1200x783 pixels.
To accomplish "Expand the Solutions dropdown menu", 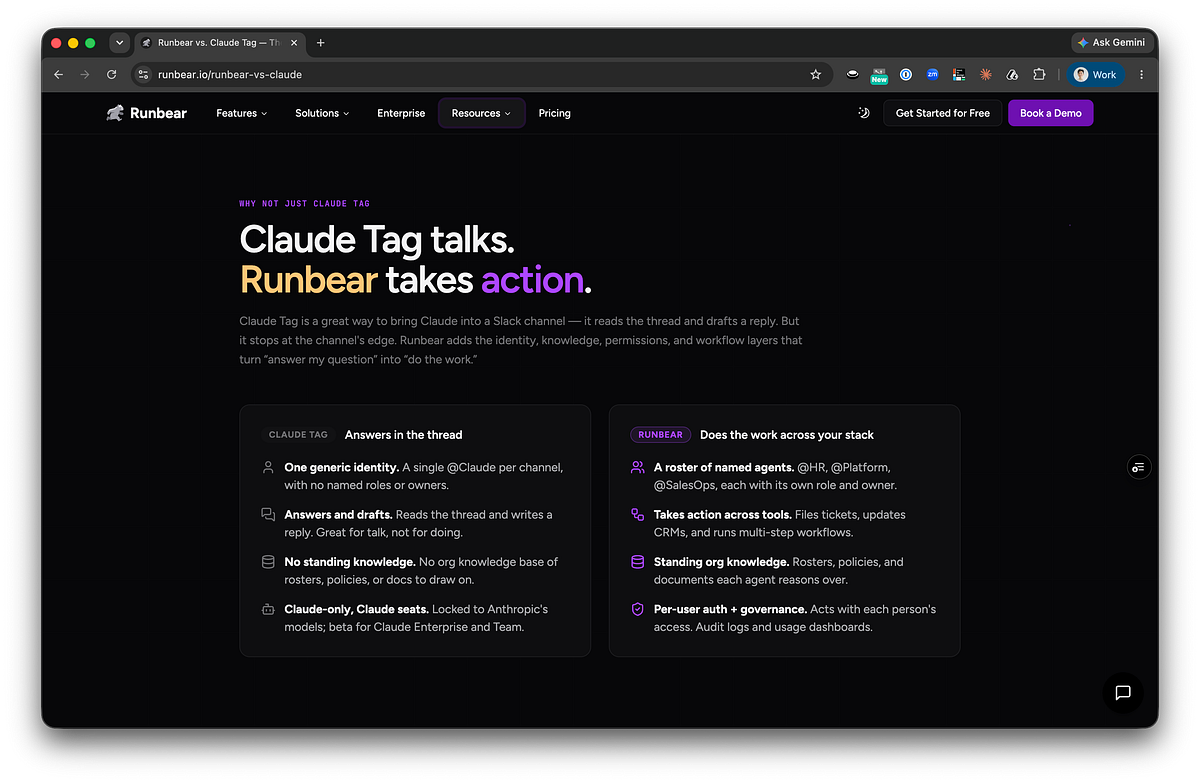I will pos(322,113).
